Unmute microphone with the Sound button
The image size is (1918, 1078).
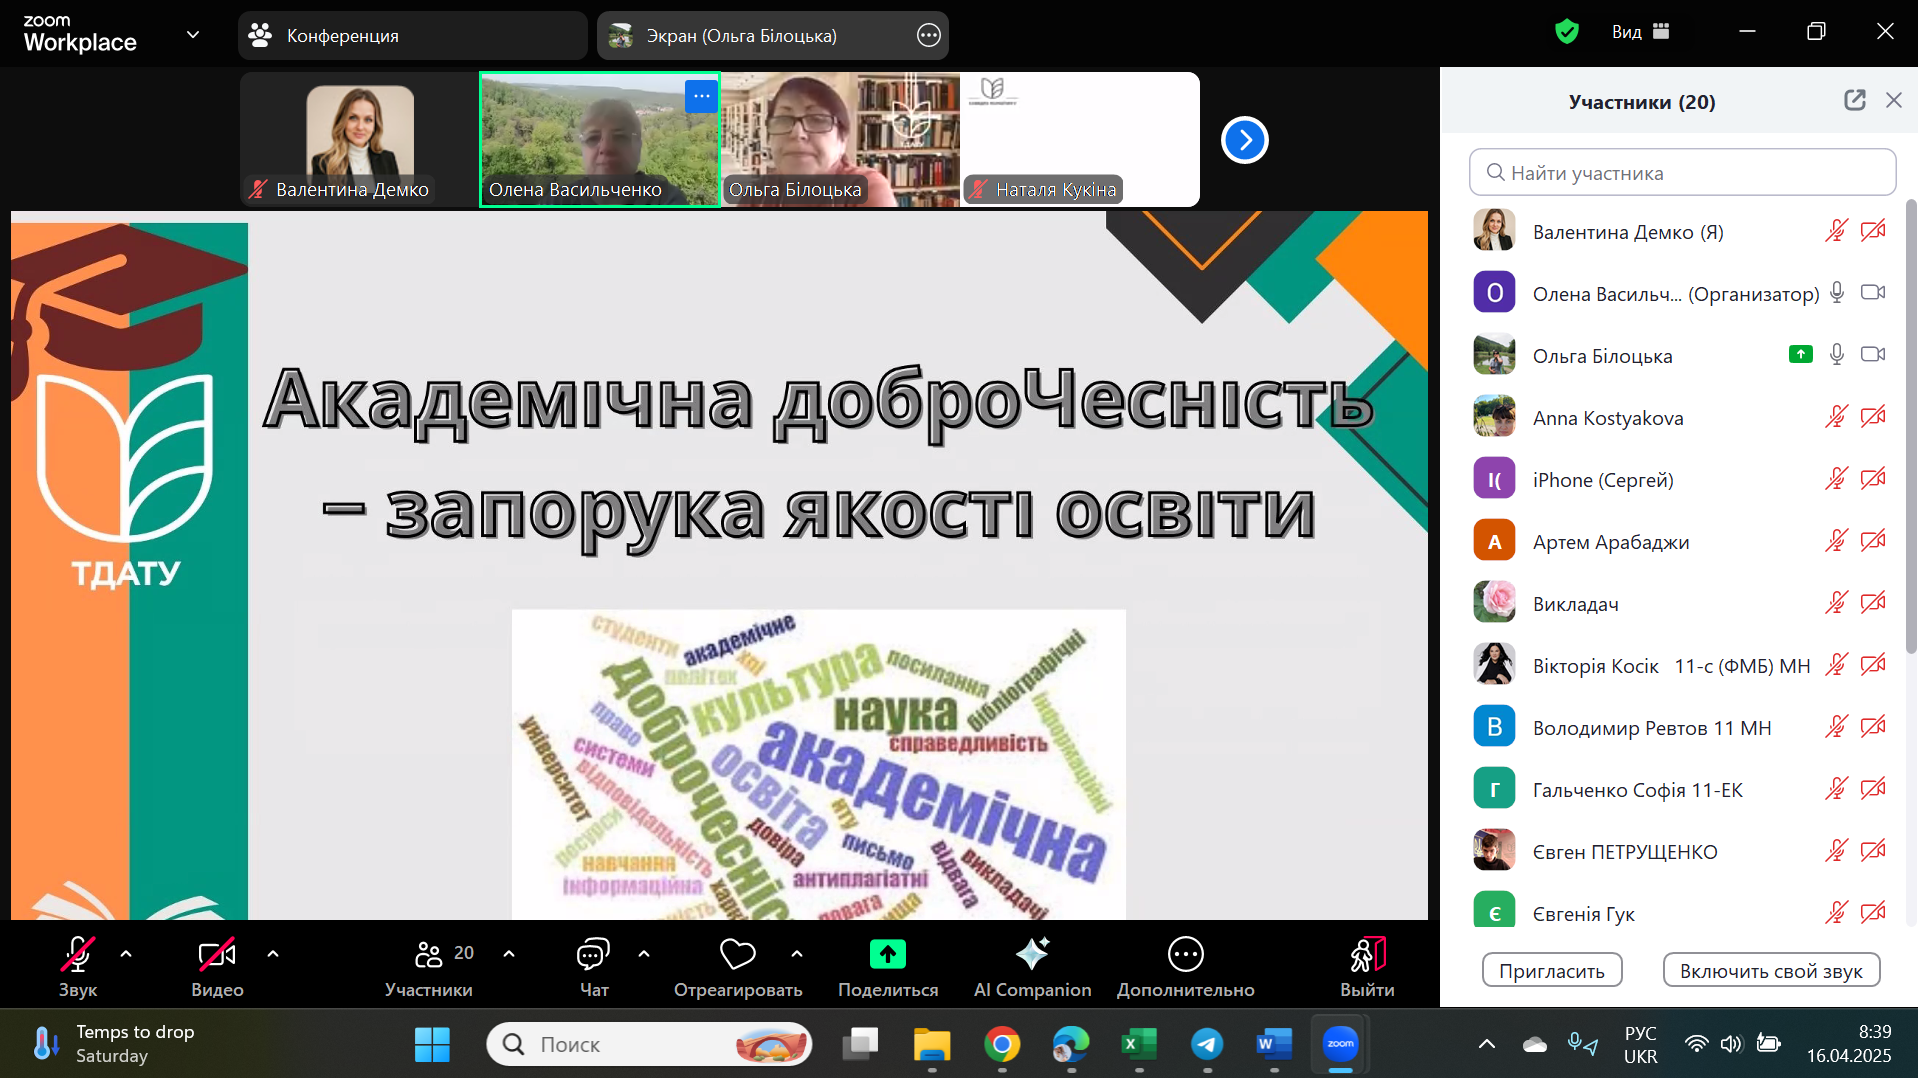pos(78,955)
